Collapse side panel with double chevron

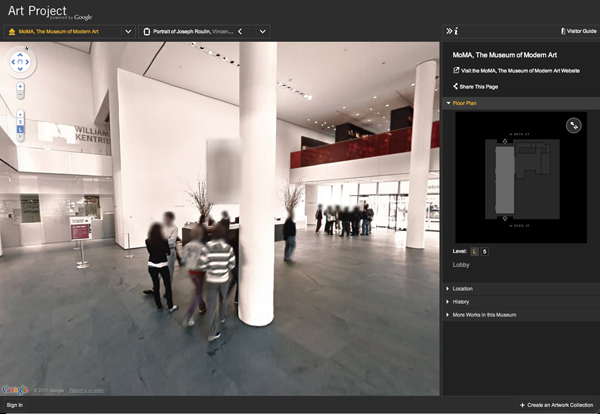click(x=449, y=31)
